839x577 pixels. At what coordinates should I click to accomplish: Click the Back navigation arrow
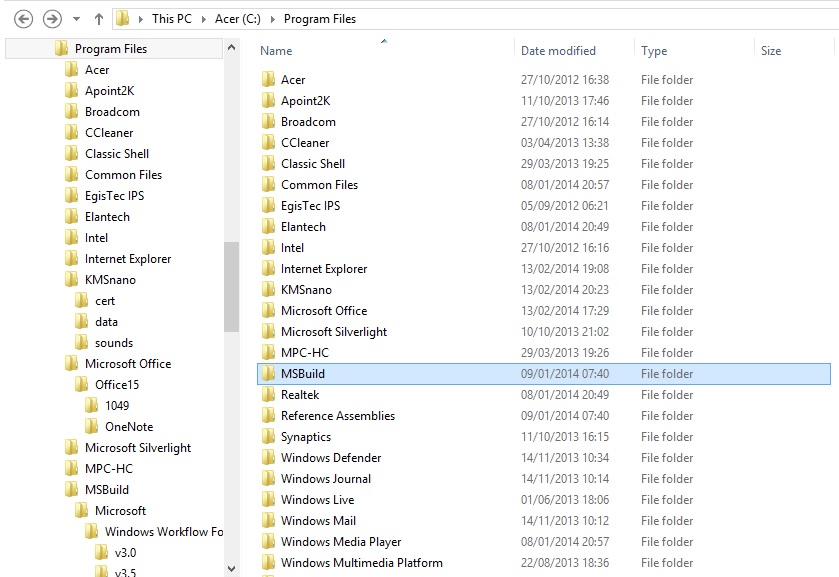(23, 19)
